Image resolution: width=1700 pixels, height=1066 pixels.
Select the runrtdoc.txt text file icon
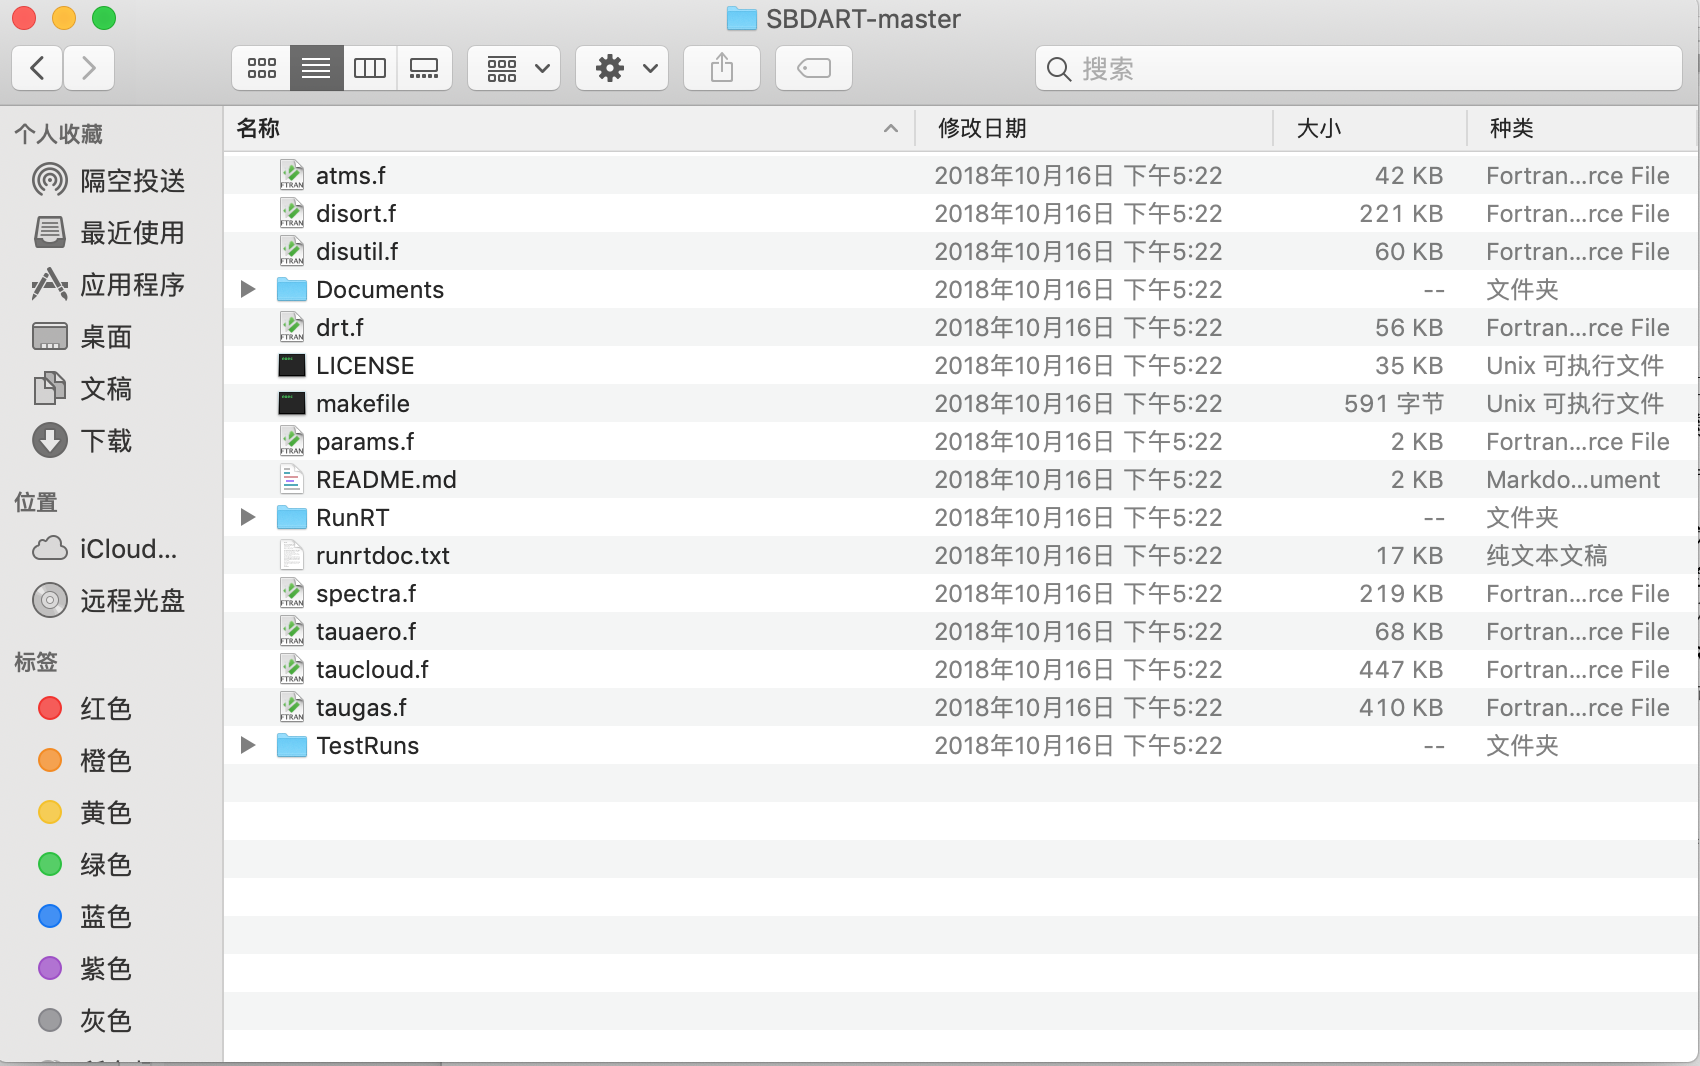click(292, 555)
